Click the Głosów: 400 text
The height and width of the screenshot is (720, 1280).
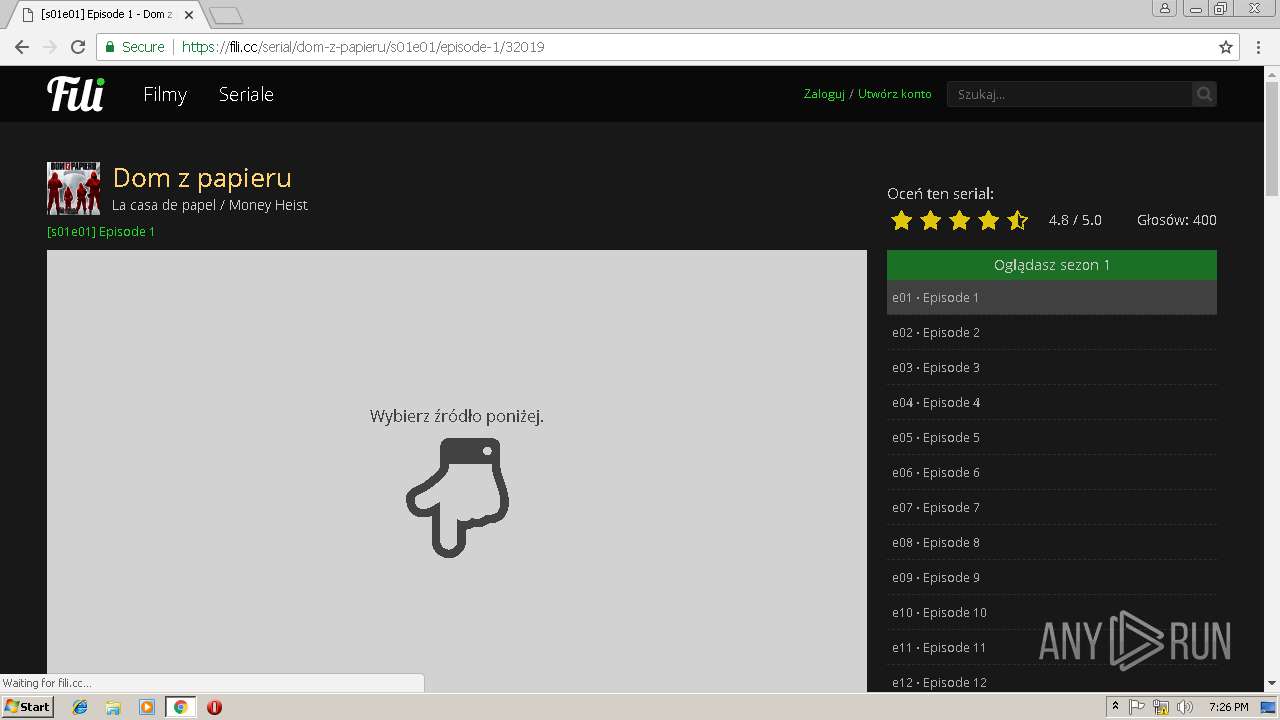coord(1177,220)
